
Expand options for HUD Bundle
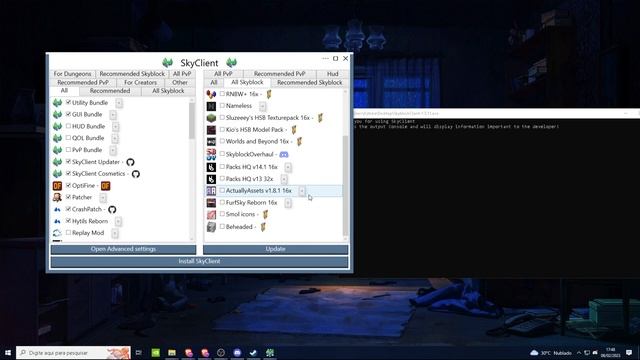click(116, 127)
